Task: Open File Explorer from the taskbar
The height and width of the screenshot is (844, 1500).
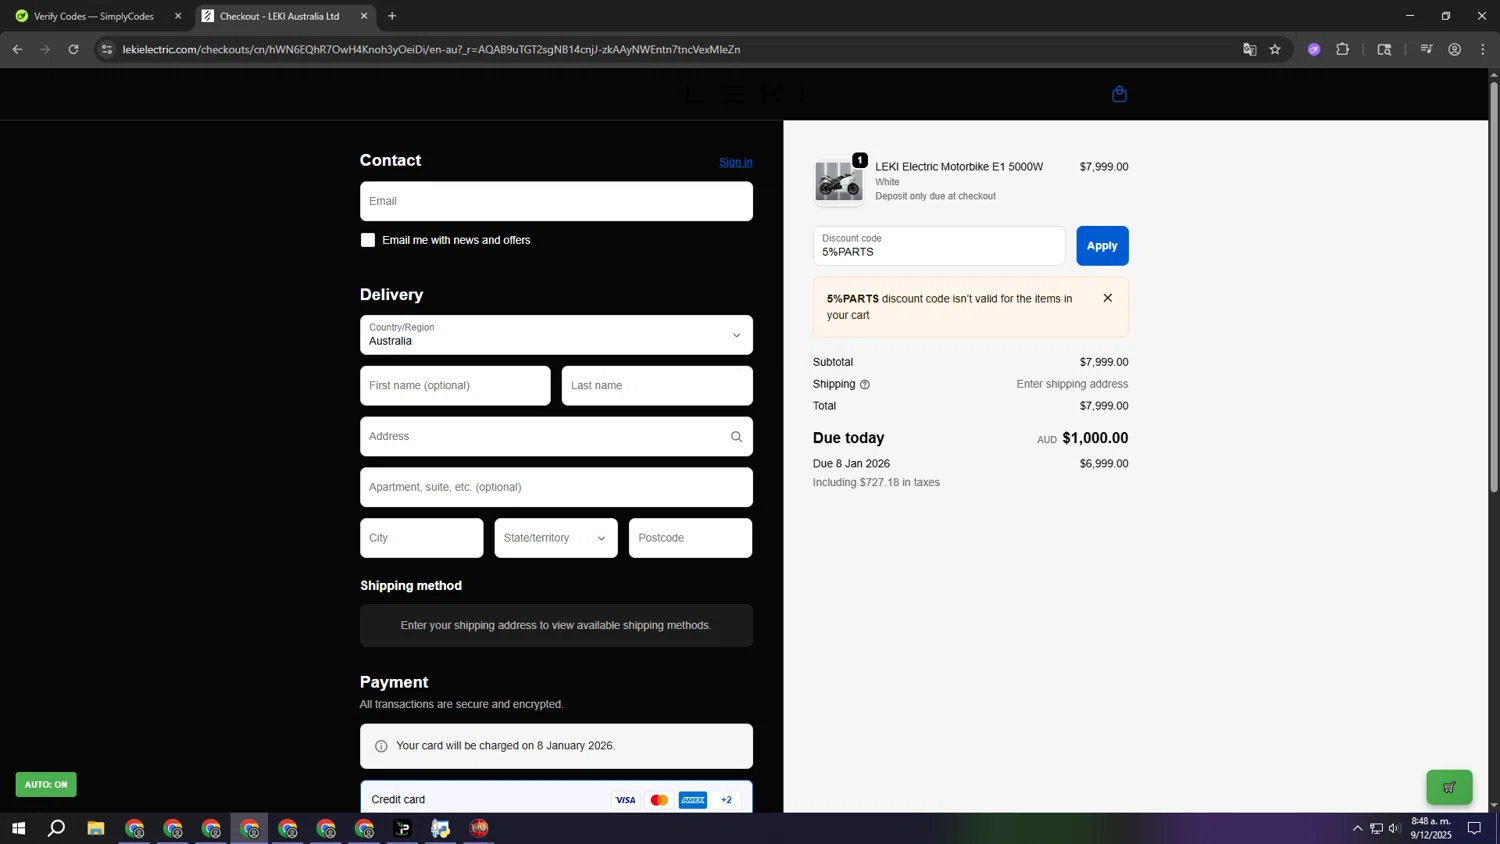Action: click(x=96, y=828)
